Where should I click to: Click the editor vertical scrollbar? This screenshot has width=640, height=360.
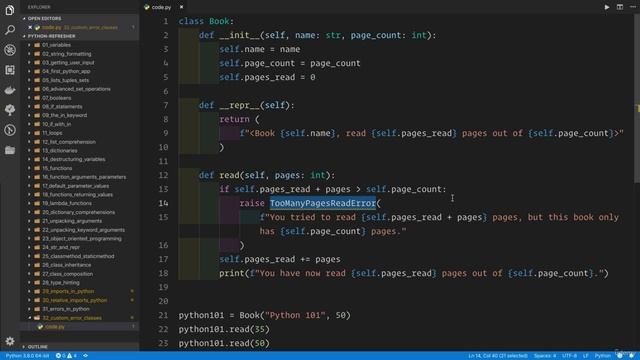[637, 98]
